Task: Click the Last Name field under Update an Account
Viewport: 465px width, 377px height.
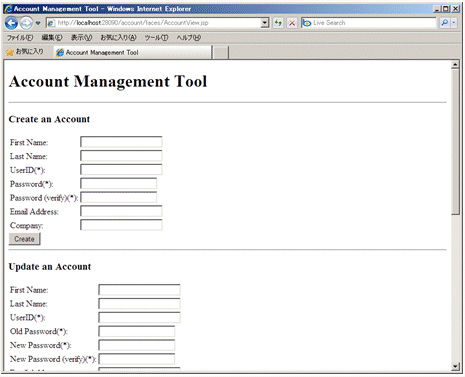Action: tap(139, 304)
